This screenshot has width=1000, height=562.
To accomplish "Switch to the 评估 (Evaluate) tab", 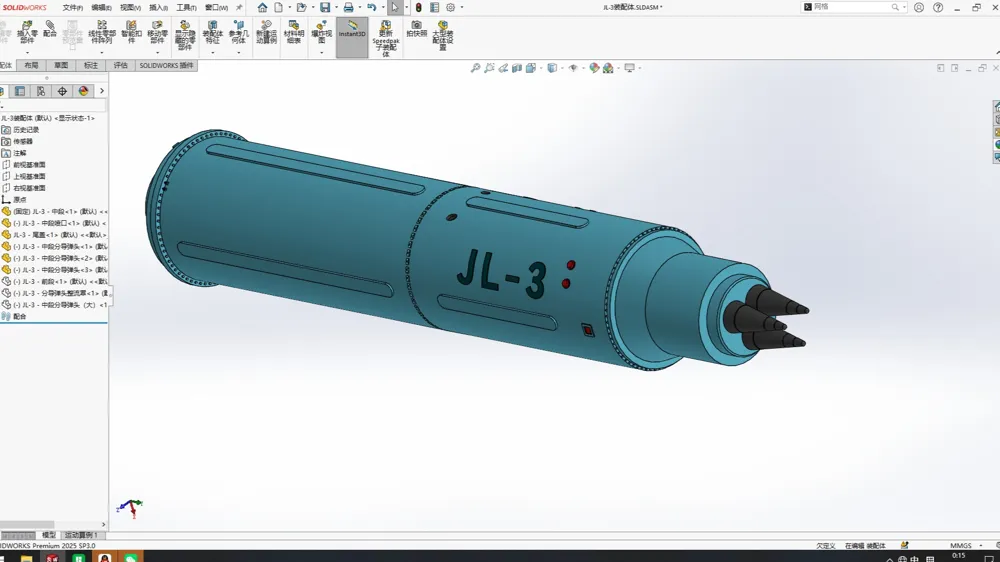I will pos(121,65).
